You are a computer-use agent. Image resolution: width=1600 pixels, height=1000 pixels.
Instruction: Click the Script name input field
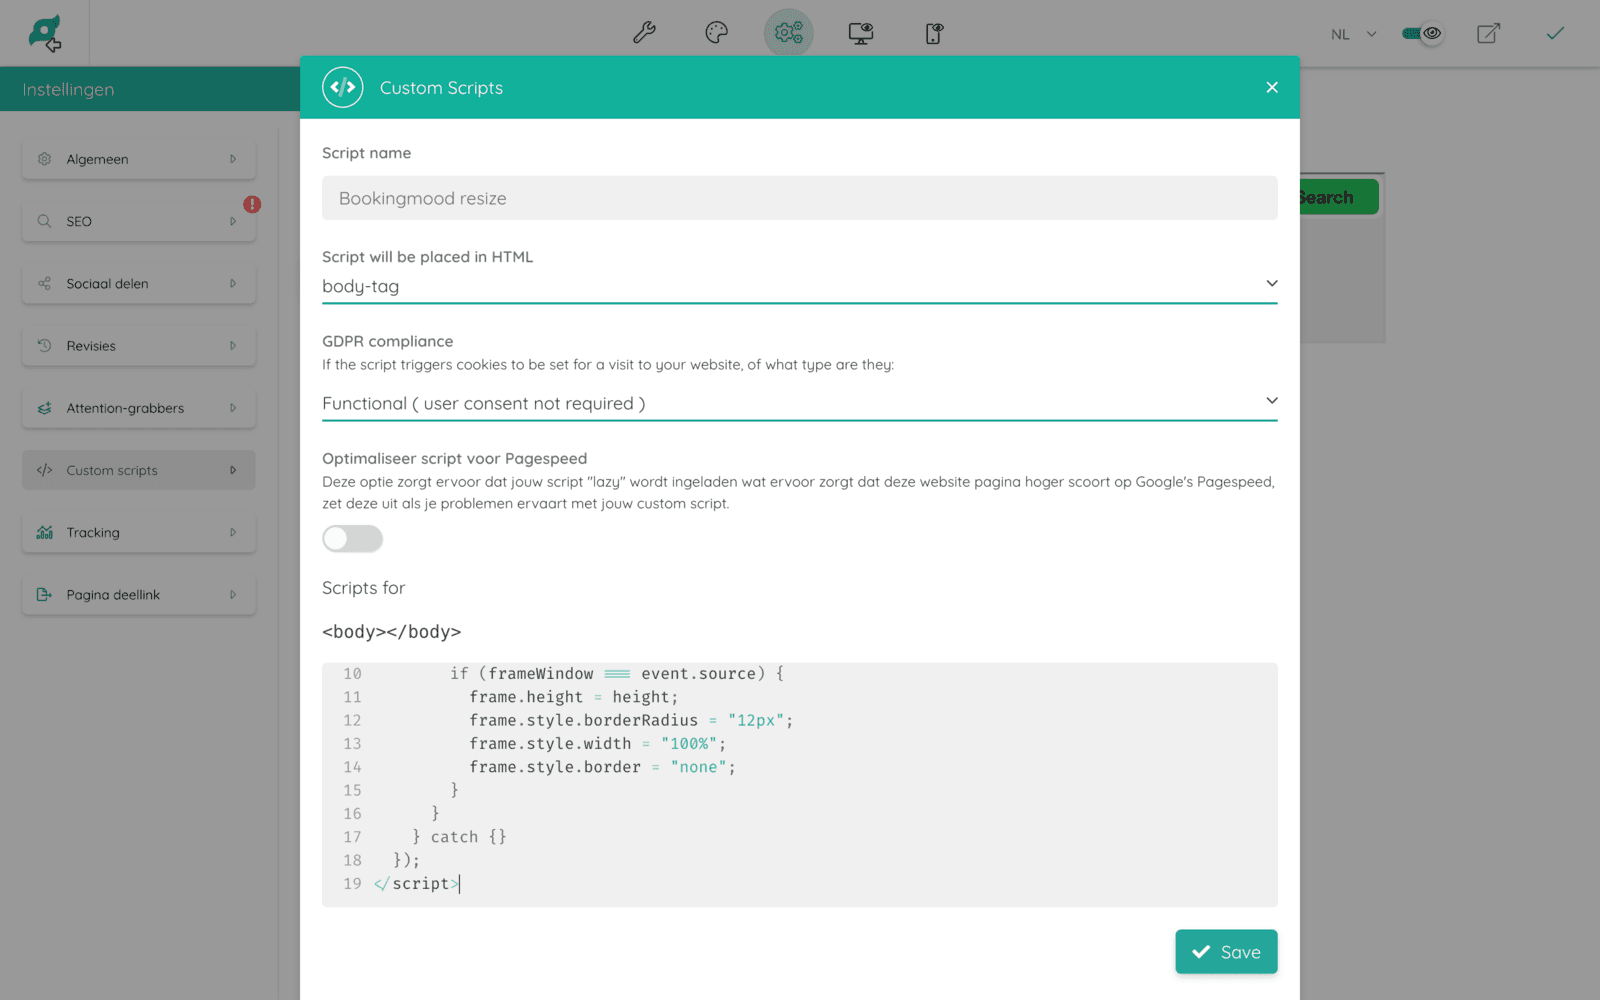click(x=799, y=198)
